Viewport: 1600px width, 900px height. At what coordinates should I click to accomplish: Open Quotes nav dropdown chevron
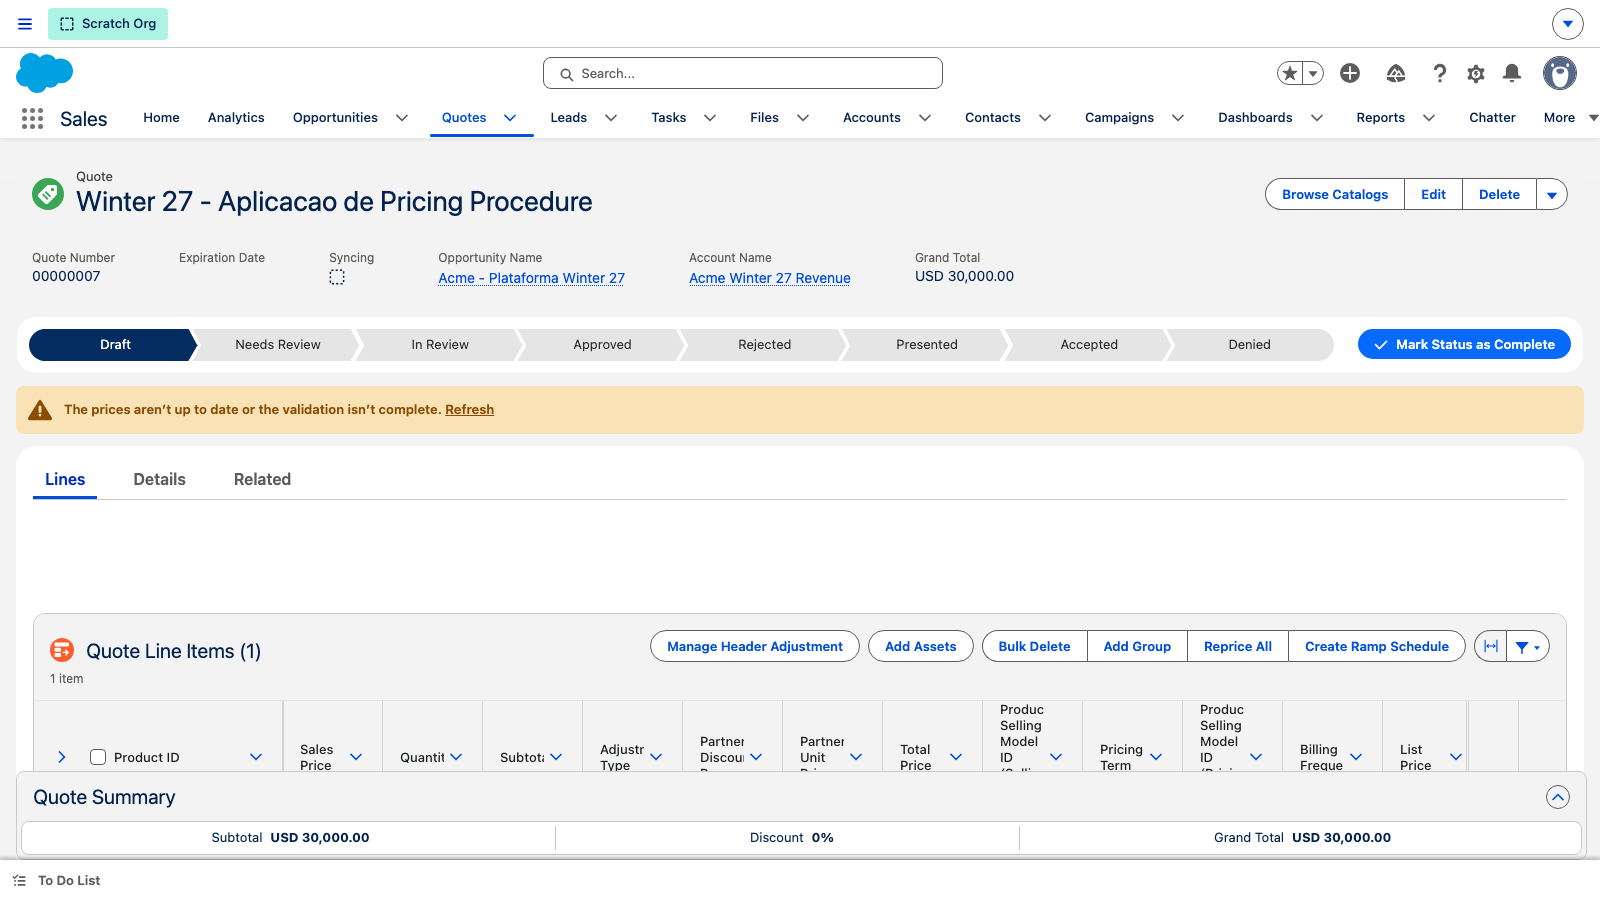(510, 118)
